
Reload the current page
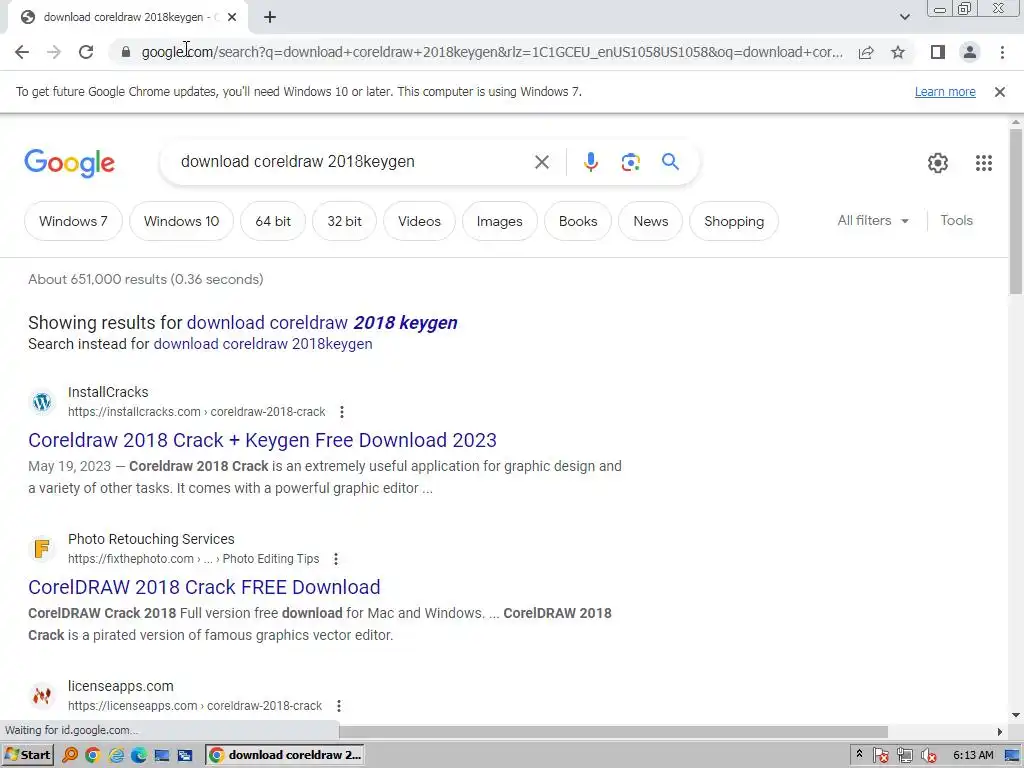[86, 52]
